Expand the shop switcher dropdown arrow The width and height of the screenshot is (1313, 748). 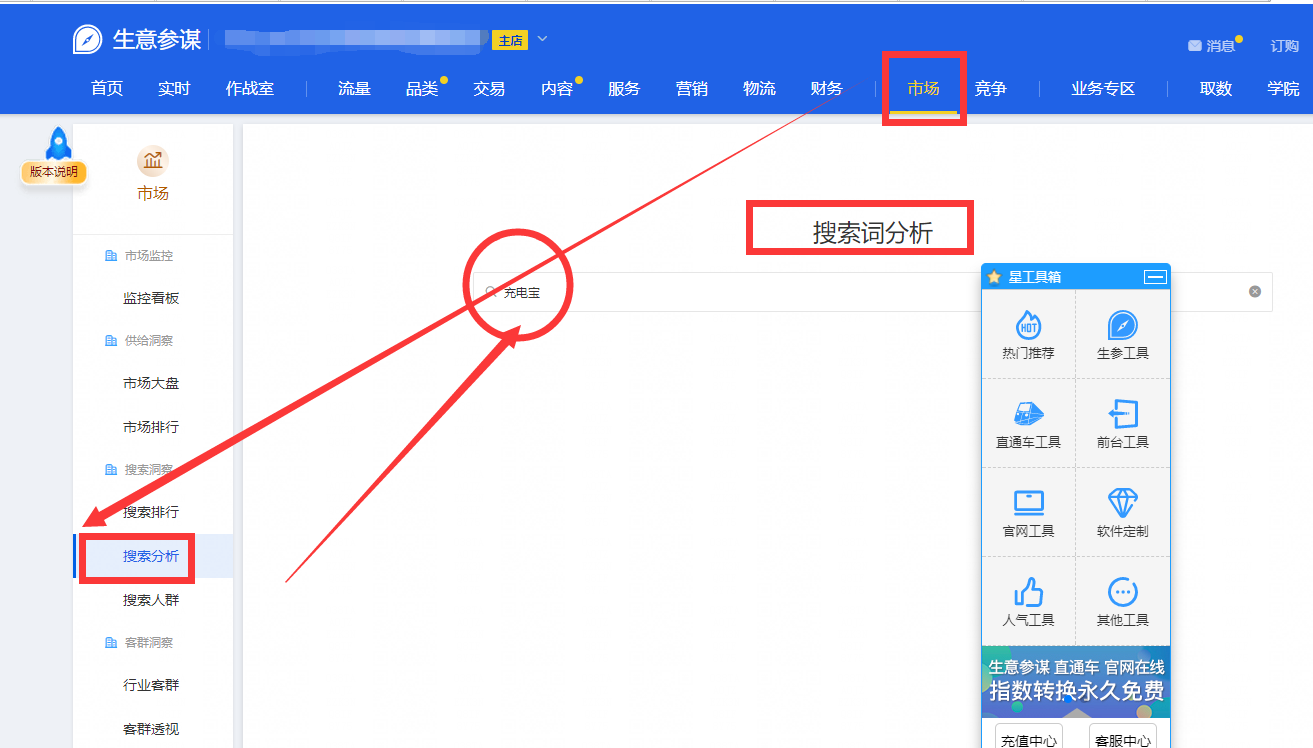click(x=542, y=39)
